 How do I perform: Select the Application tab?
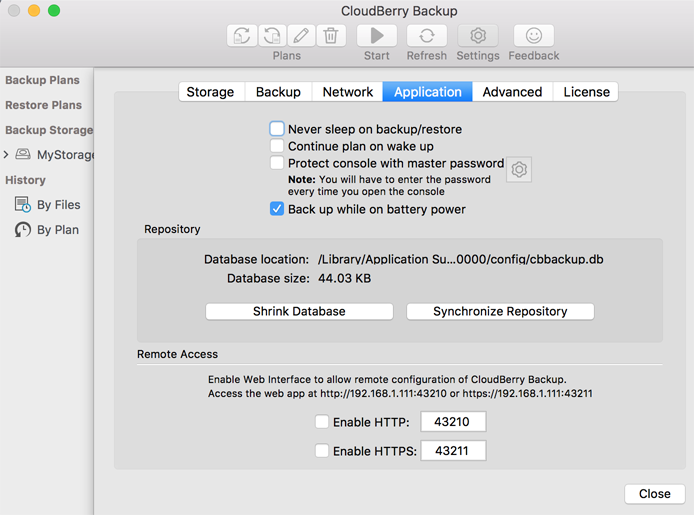point(428,92)
